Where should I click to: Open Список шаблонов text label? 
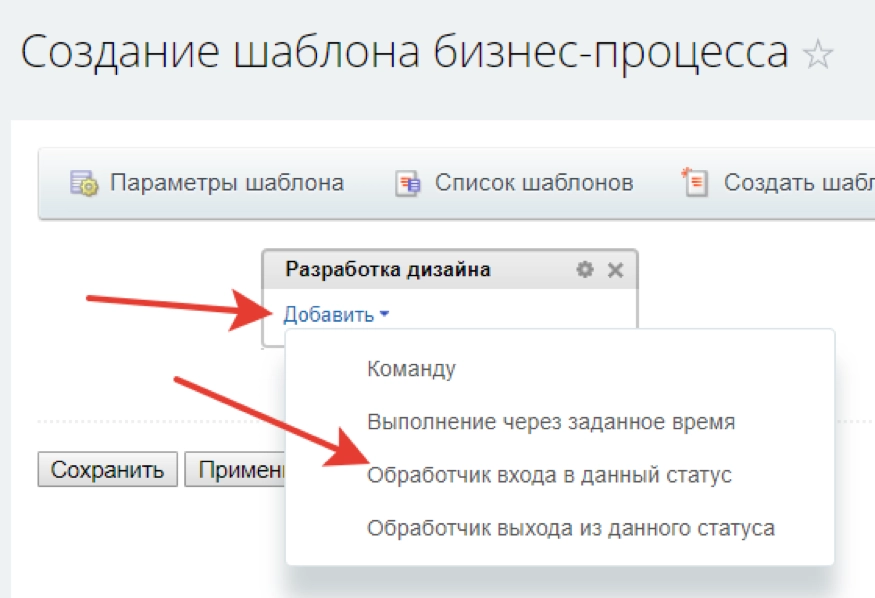533,183
